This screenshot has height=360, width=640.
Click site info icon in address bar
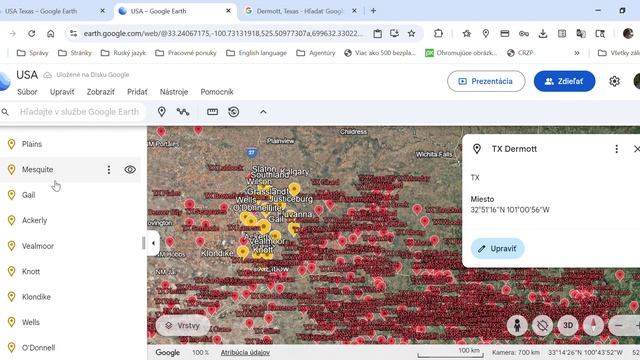point(73,33)
